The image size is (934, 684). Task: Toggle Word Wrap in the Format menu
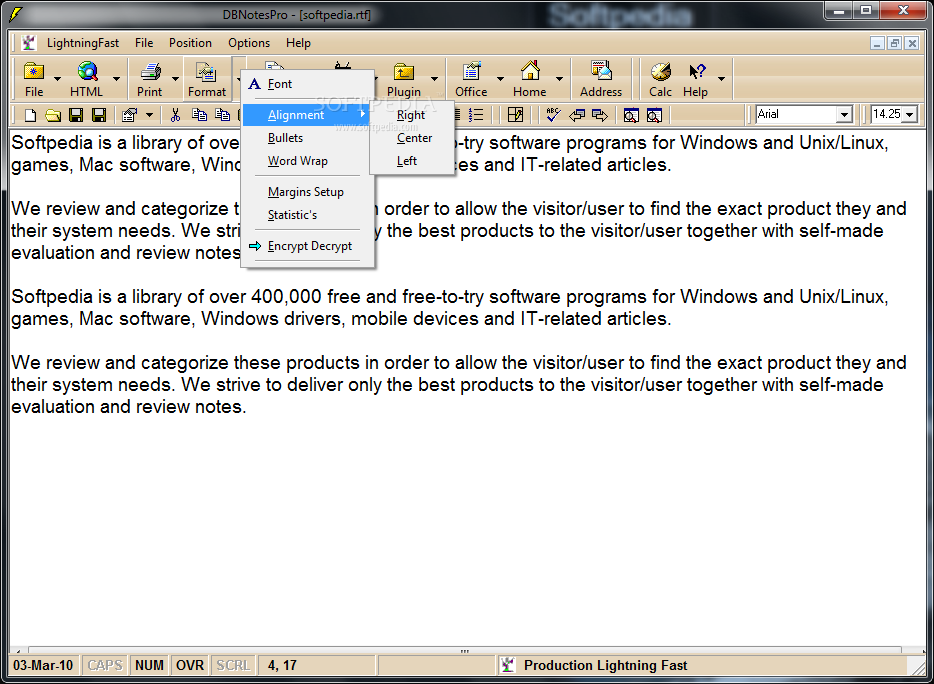coord(297,161)
